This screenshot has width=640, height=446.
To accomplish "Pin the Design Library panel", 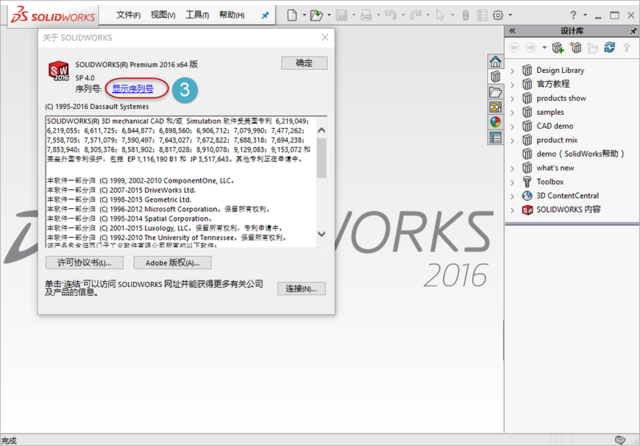I will pyautogui.click(x=633, y=31).
